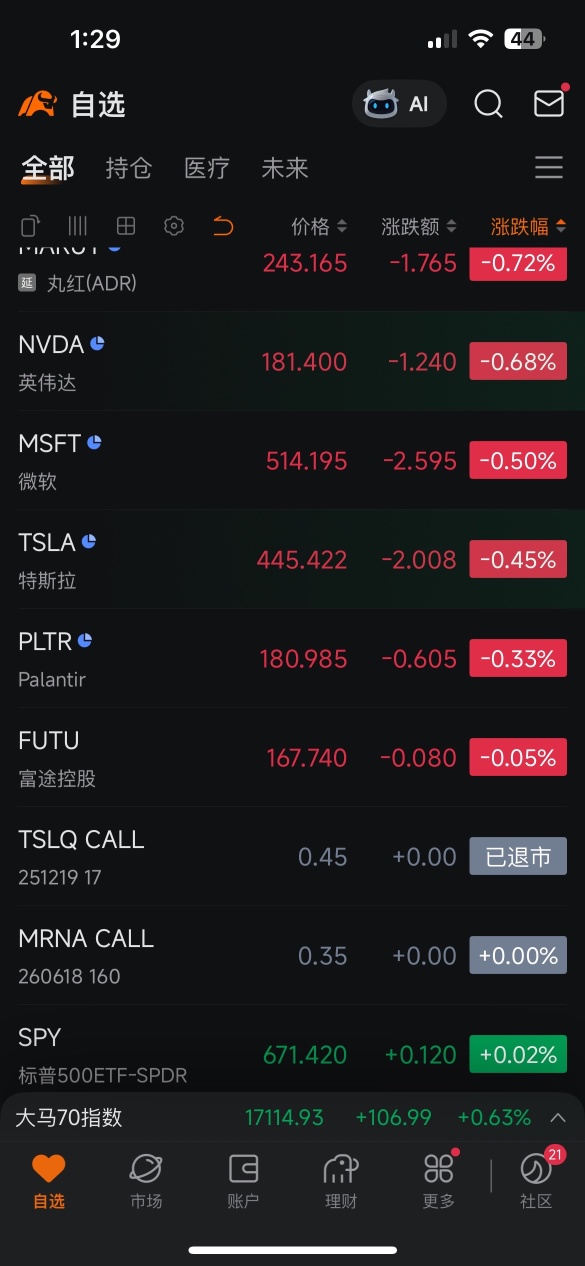Open the 市场 bottom navigation tab
The height and width of the screenshot is (1266, 585).
tap(146, 1181)
